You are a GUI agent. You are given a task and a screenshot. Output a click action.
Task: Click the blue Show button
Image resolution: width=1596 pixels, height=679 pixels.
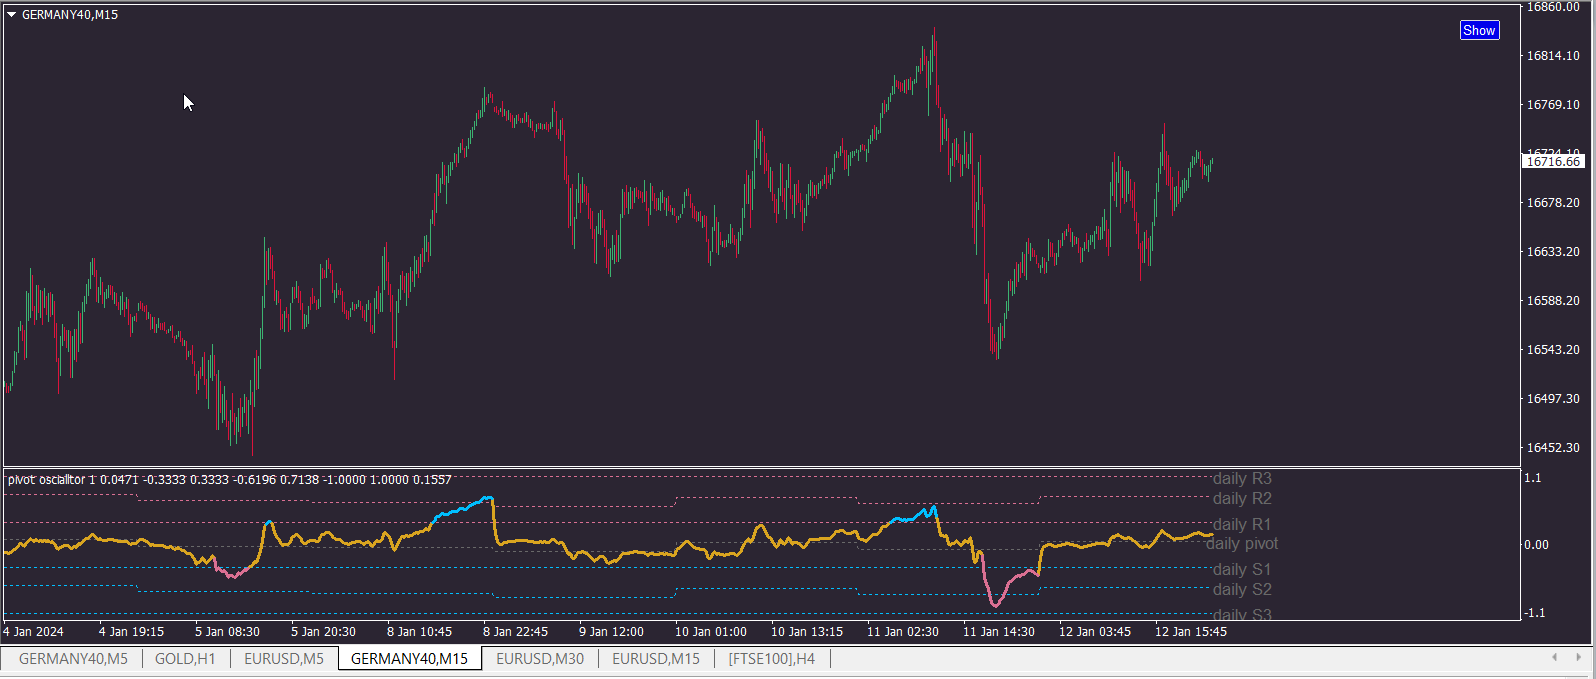tap(1479, 30)
